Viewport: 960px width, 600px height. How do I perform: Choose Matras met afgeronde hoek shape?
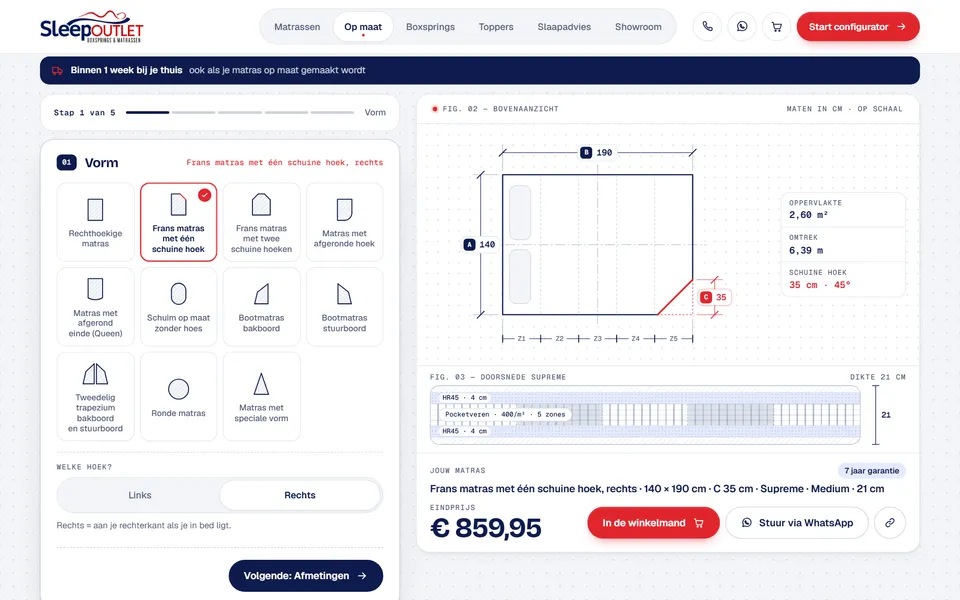coord(344,222)
